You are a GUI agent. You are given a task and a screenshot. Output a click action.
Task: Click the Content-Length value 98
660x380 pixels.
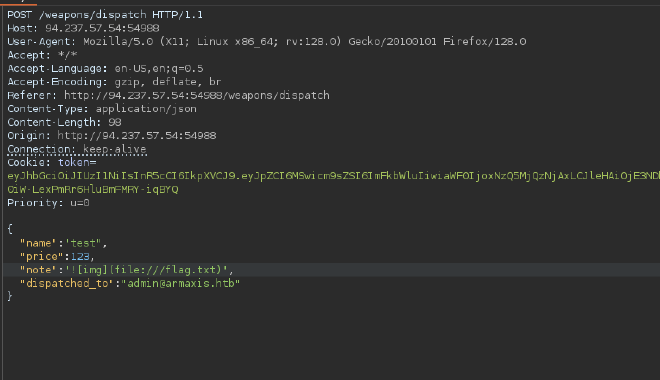[x=114, y=122]
